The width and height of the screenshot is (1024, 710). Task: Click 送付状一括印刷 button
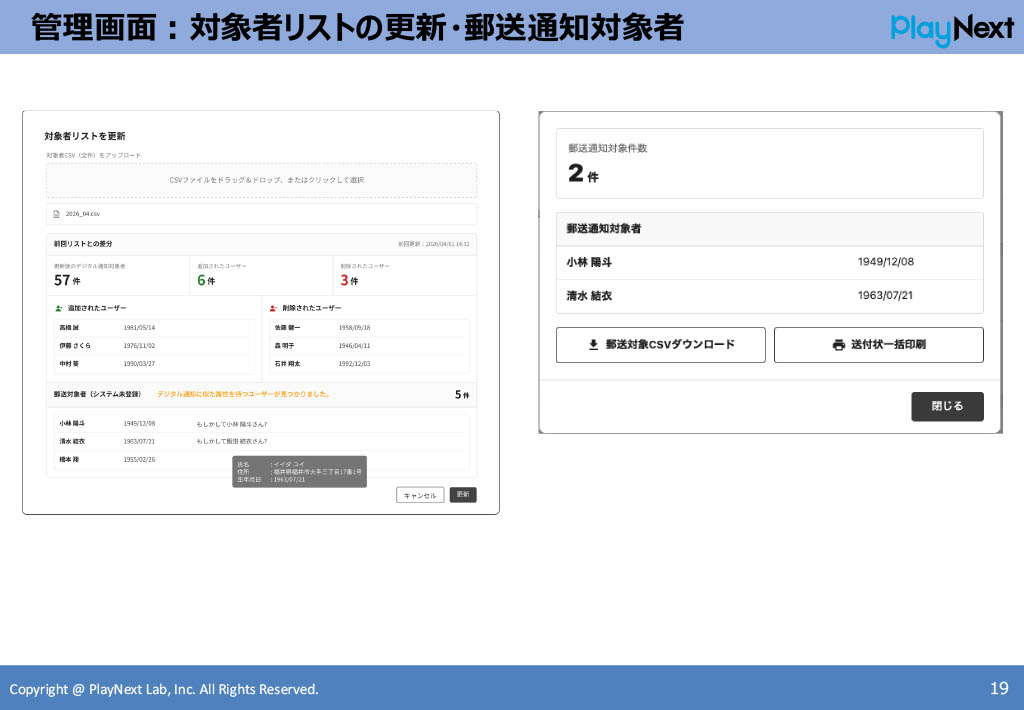click(878, 345)
